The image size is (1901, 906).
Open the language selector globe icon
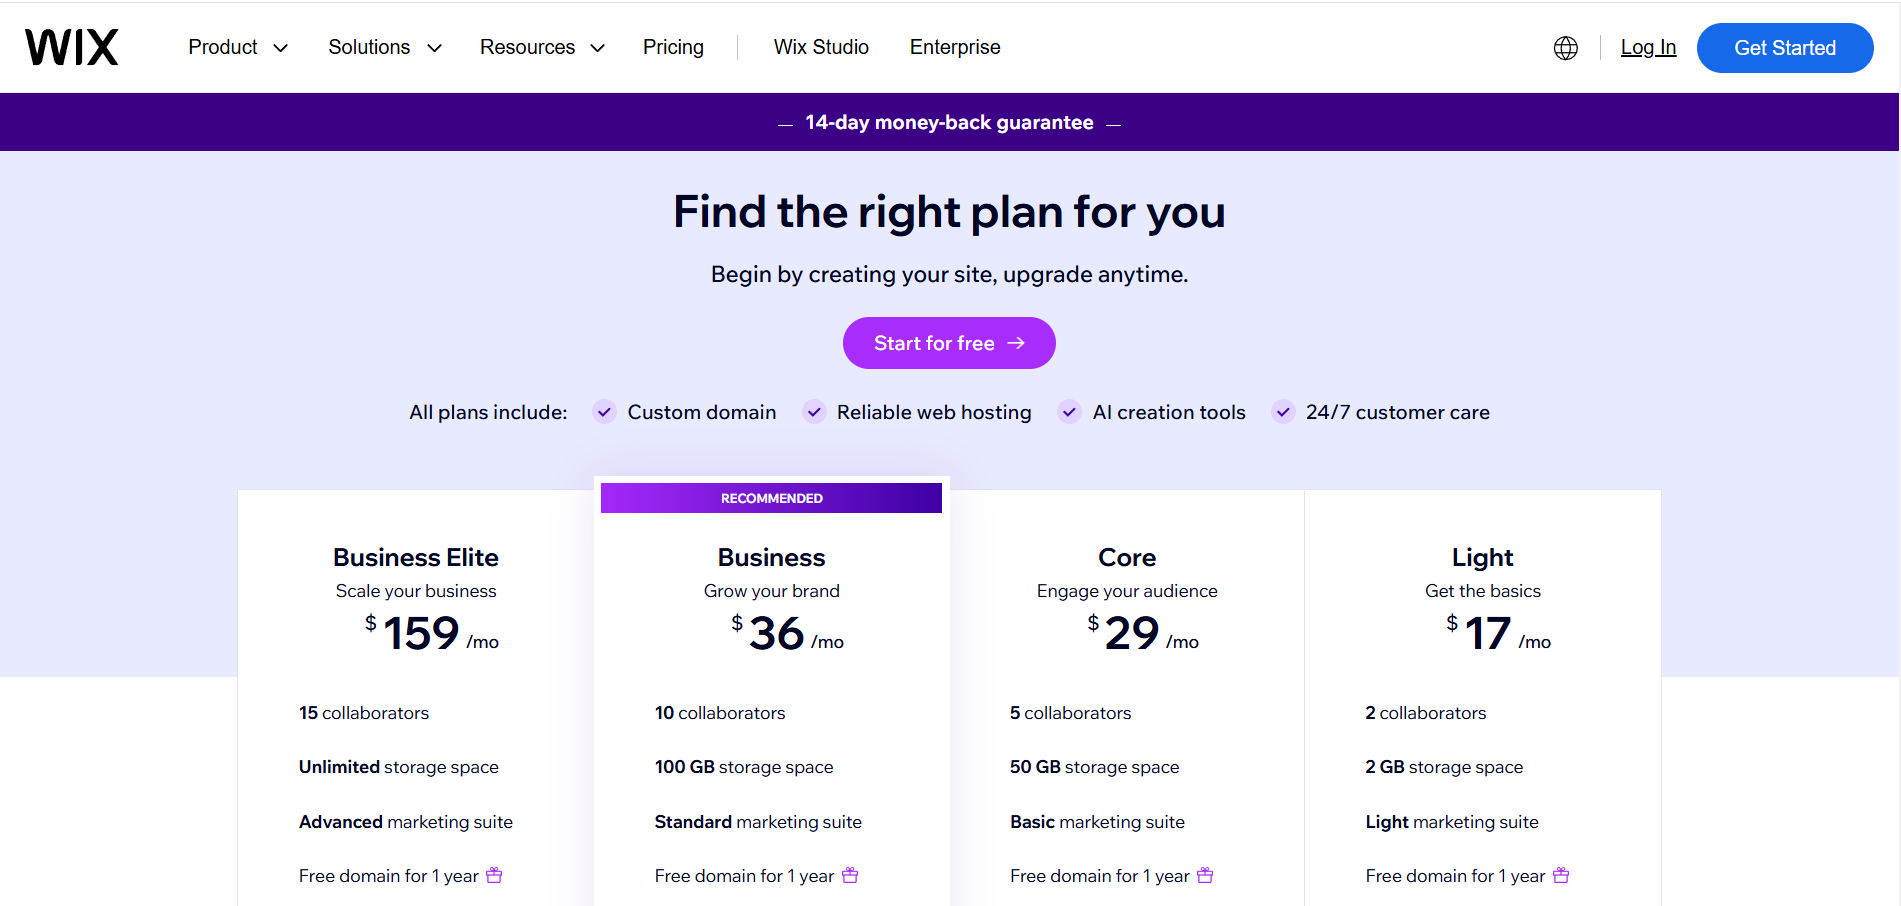1565,47
